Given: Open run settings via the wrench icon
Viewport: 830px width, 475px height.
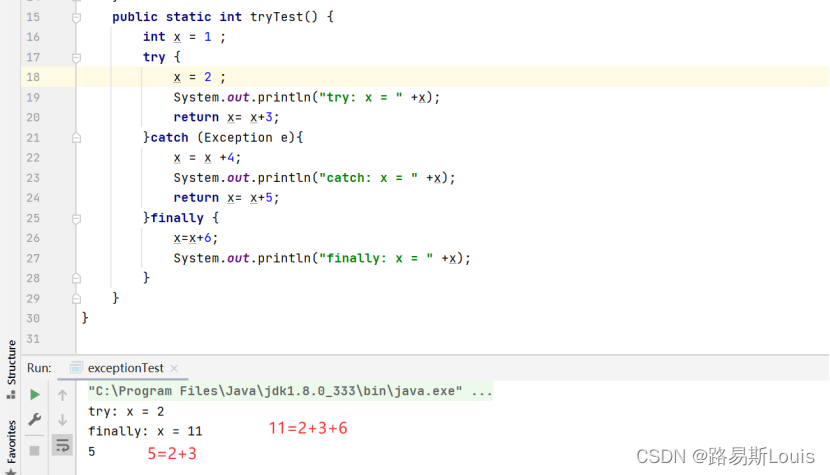Looking at the screenshot, I should click(x=34, y=420).
